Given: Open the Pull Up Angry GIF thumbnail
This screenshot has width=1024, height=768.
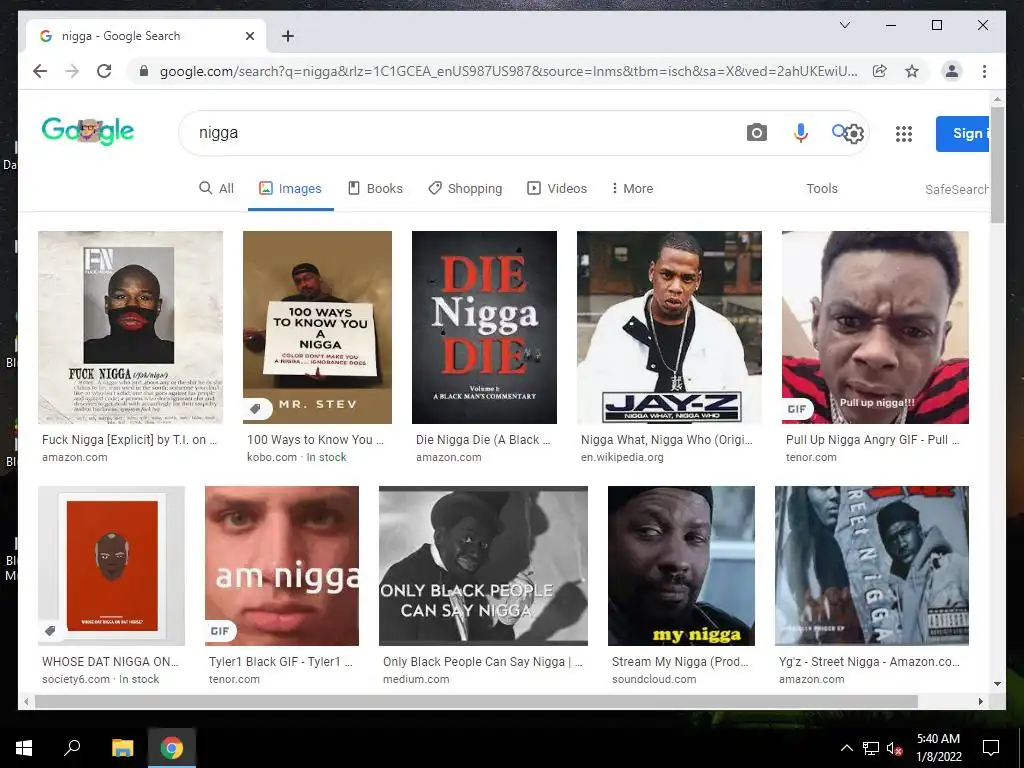Looking at the screenshot, I should click(x=875, y=327).
